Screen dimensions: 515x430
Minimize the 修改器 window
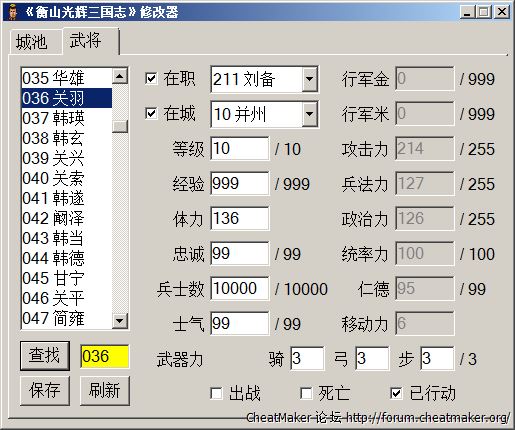click(x=468, y=12)
